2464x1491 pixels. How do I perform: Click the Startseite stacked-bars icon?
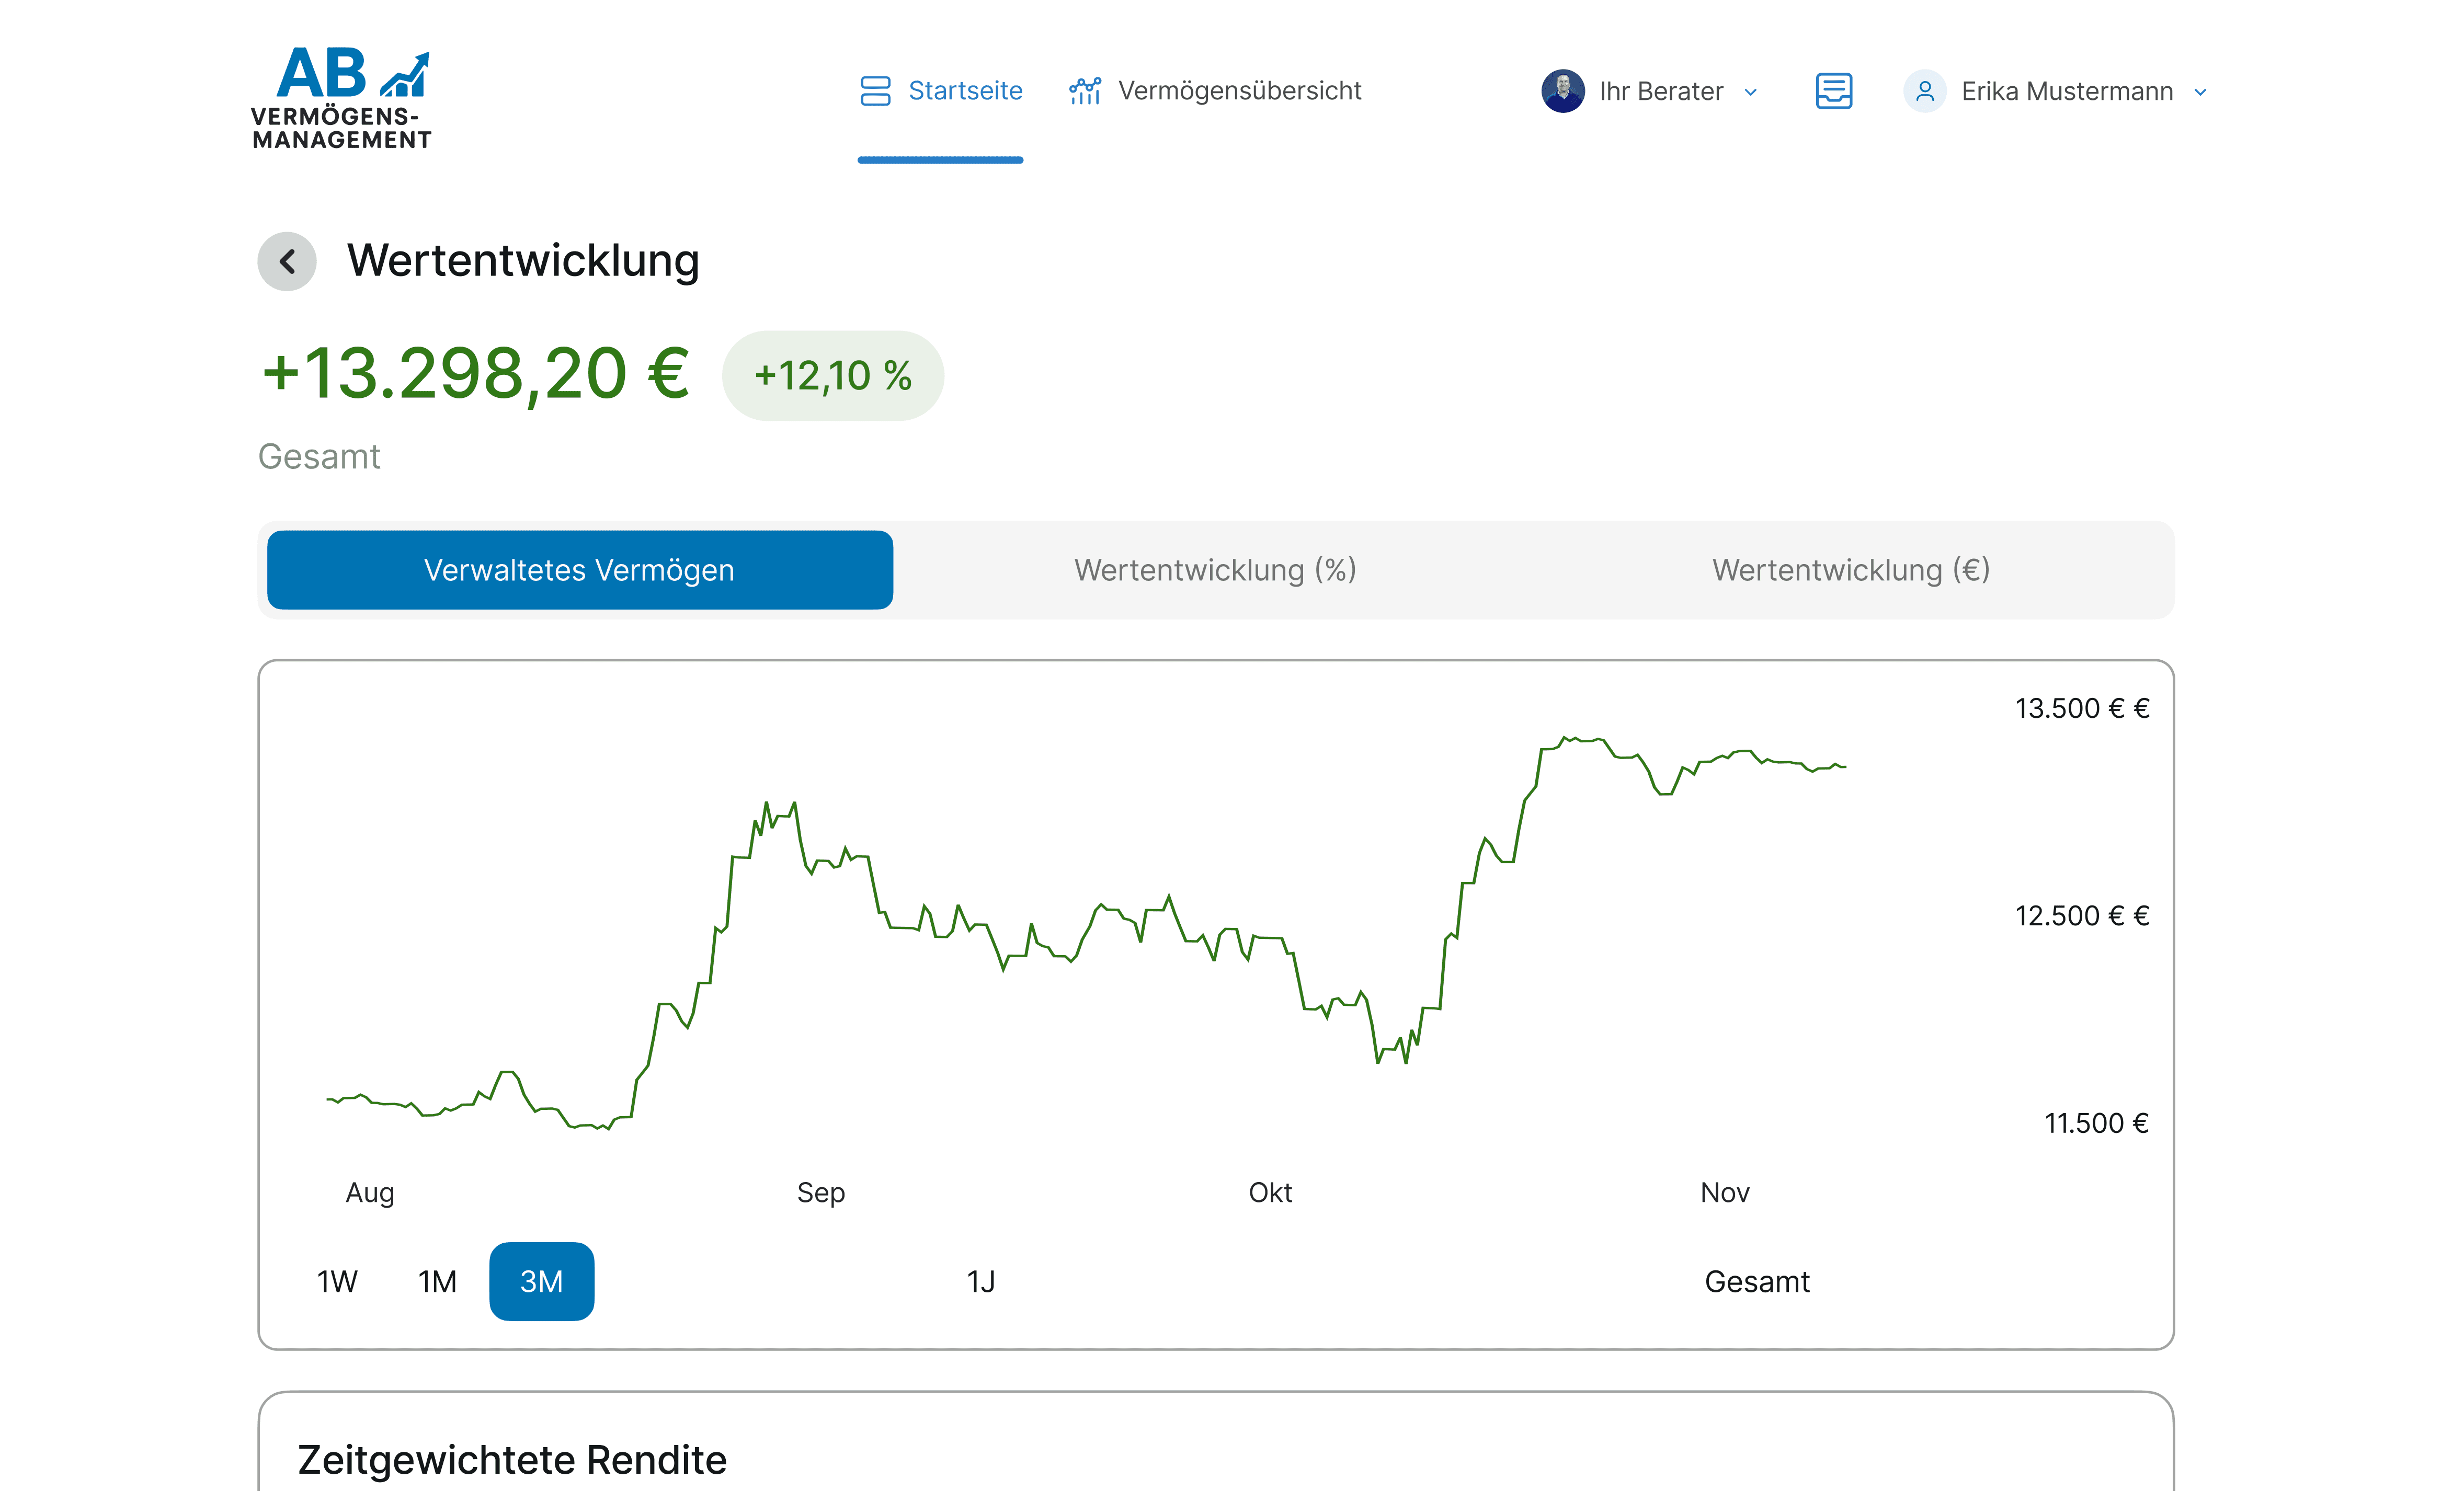click(x=875, y=91)
